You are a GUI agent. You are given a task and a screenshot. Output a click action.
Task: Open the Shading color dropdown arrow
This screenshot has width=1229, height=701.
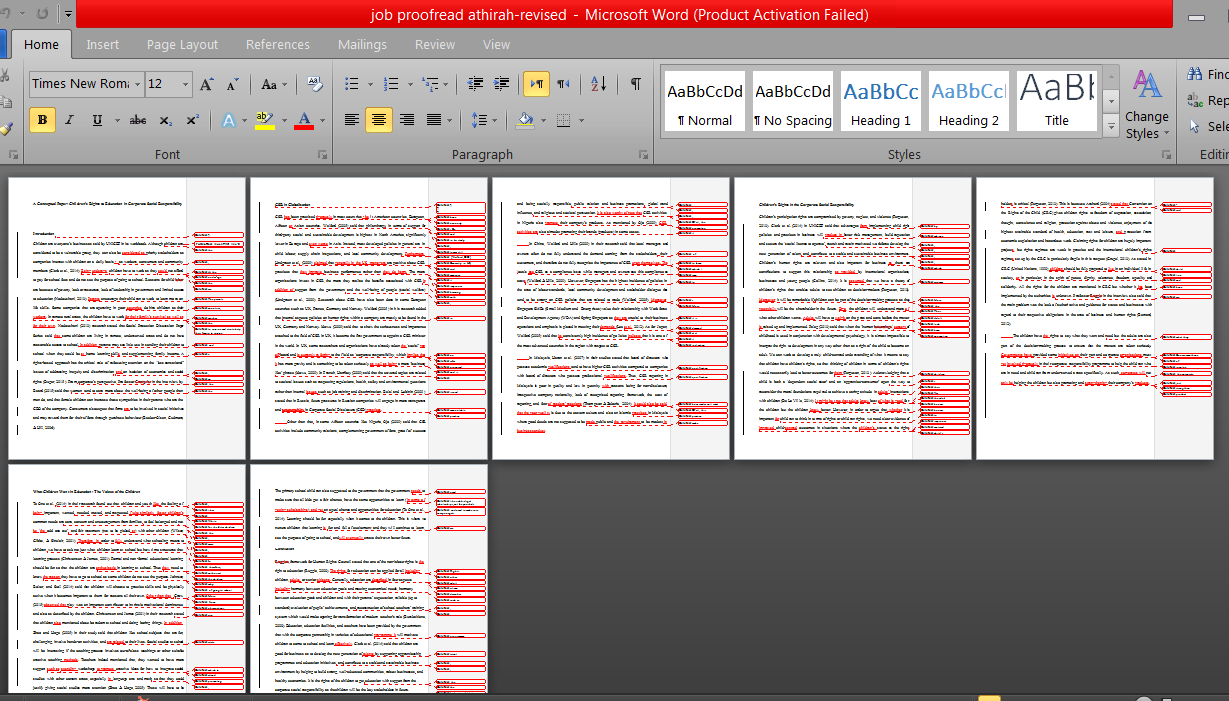(541, 120)
